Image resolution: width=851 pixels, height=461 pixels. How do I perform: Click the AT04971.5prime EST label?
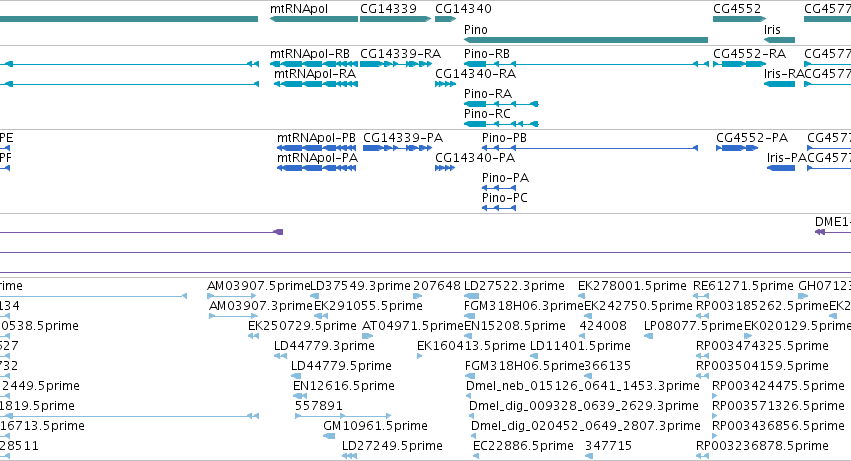coord(413,326)
